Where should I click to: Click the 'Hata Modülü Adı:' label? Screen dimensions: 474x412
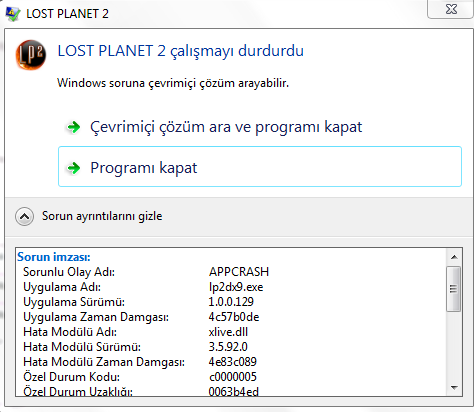pos(70,332)
